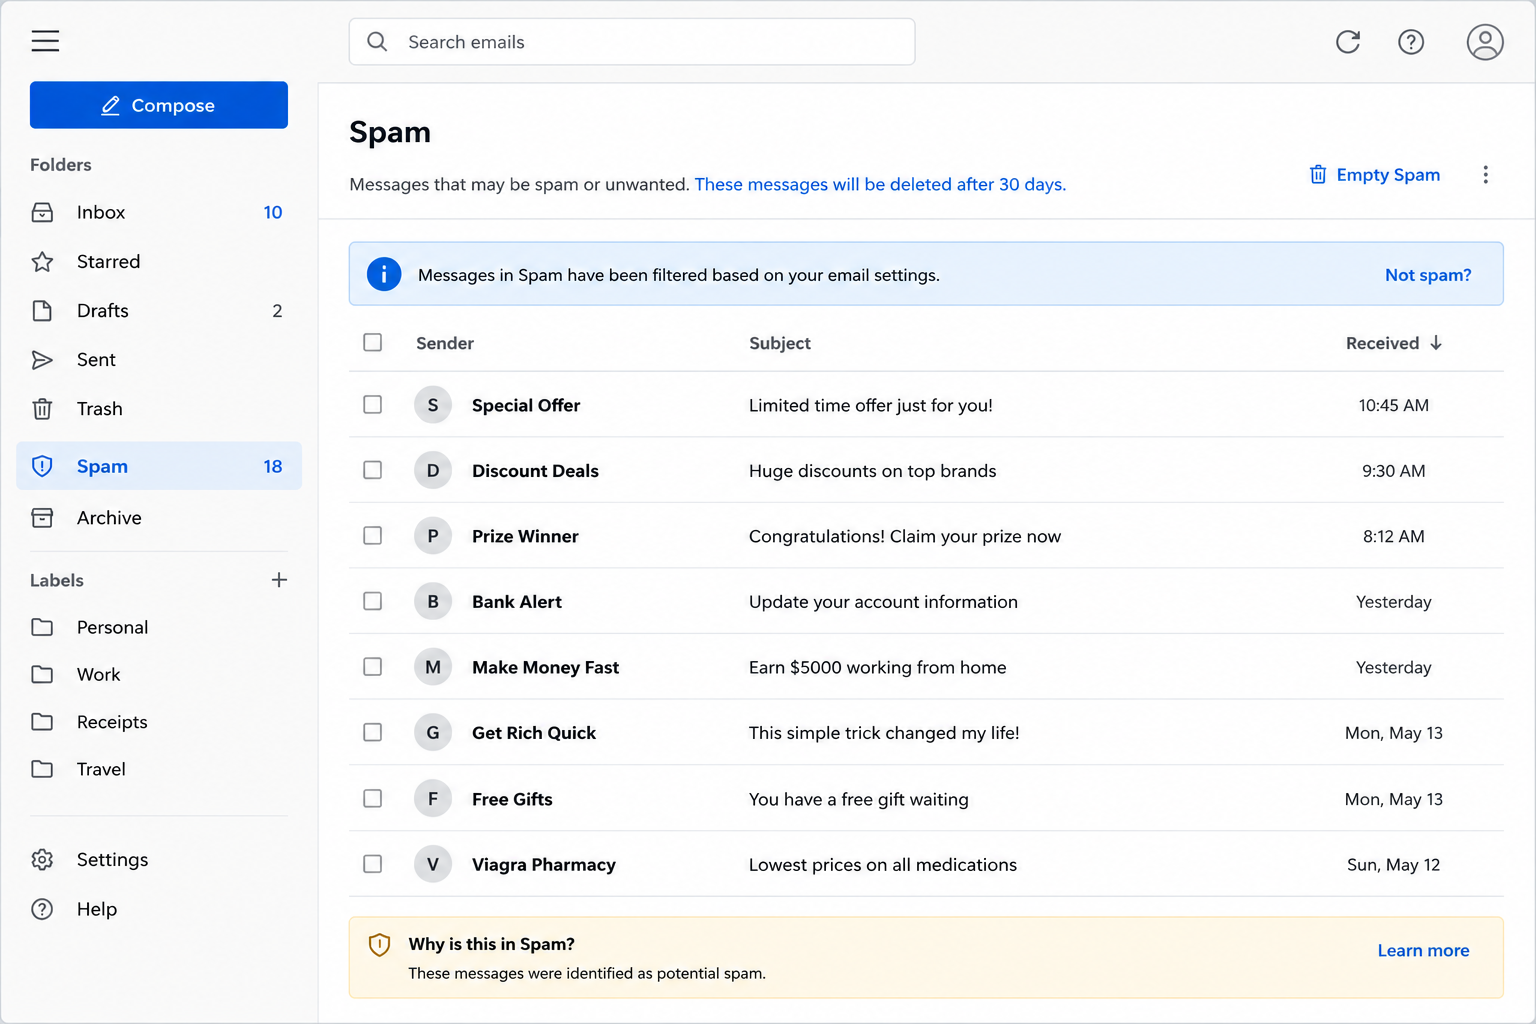Check the Prize Winner email checkbox

point(373,536)
